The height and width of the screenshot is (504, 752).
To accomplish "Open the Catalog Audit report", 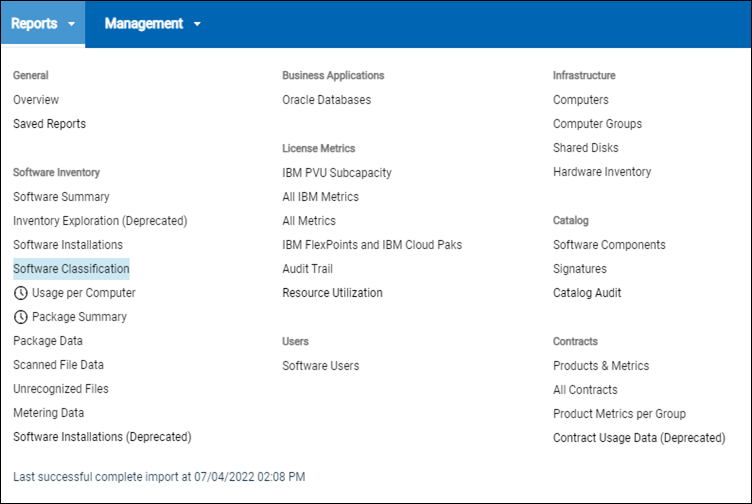I will [587, 293].
